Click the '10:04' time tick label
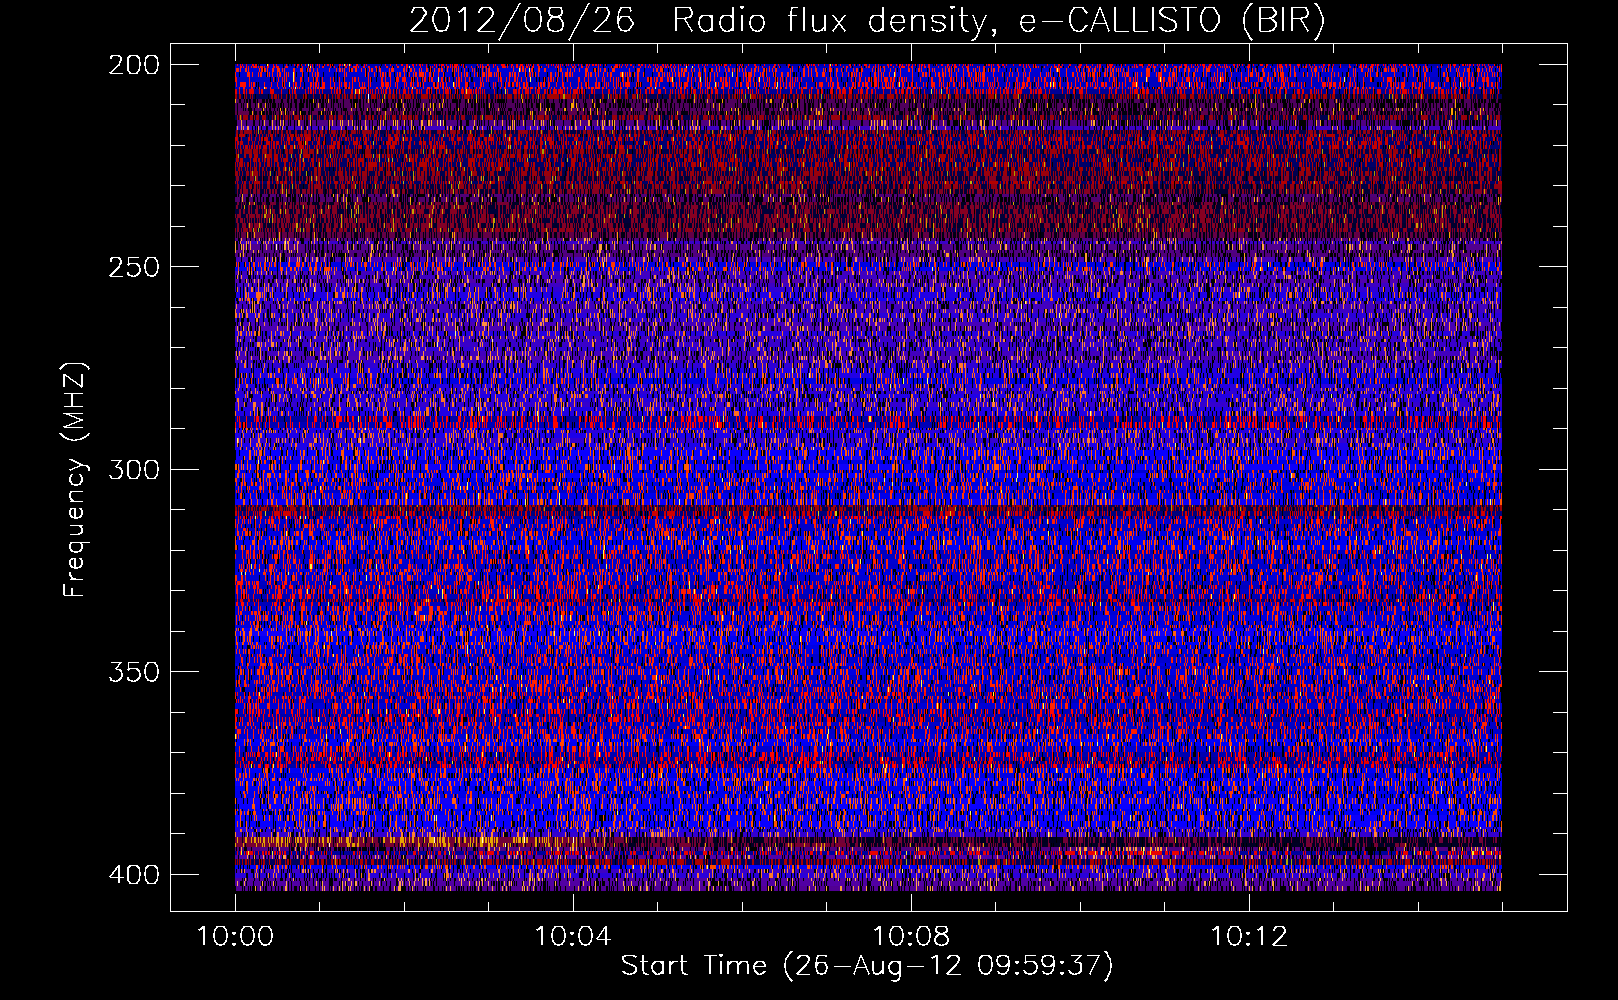 click(572, 937)
